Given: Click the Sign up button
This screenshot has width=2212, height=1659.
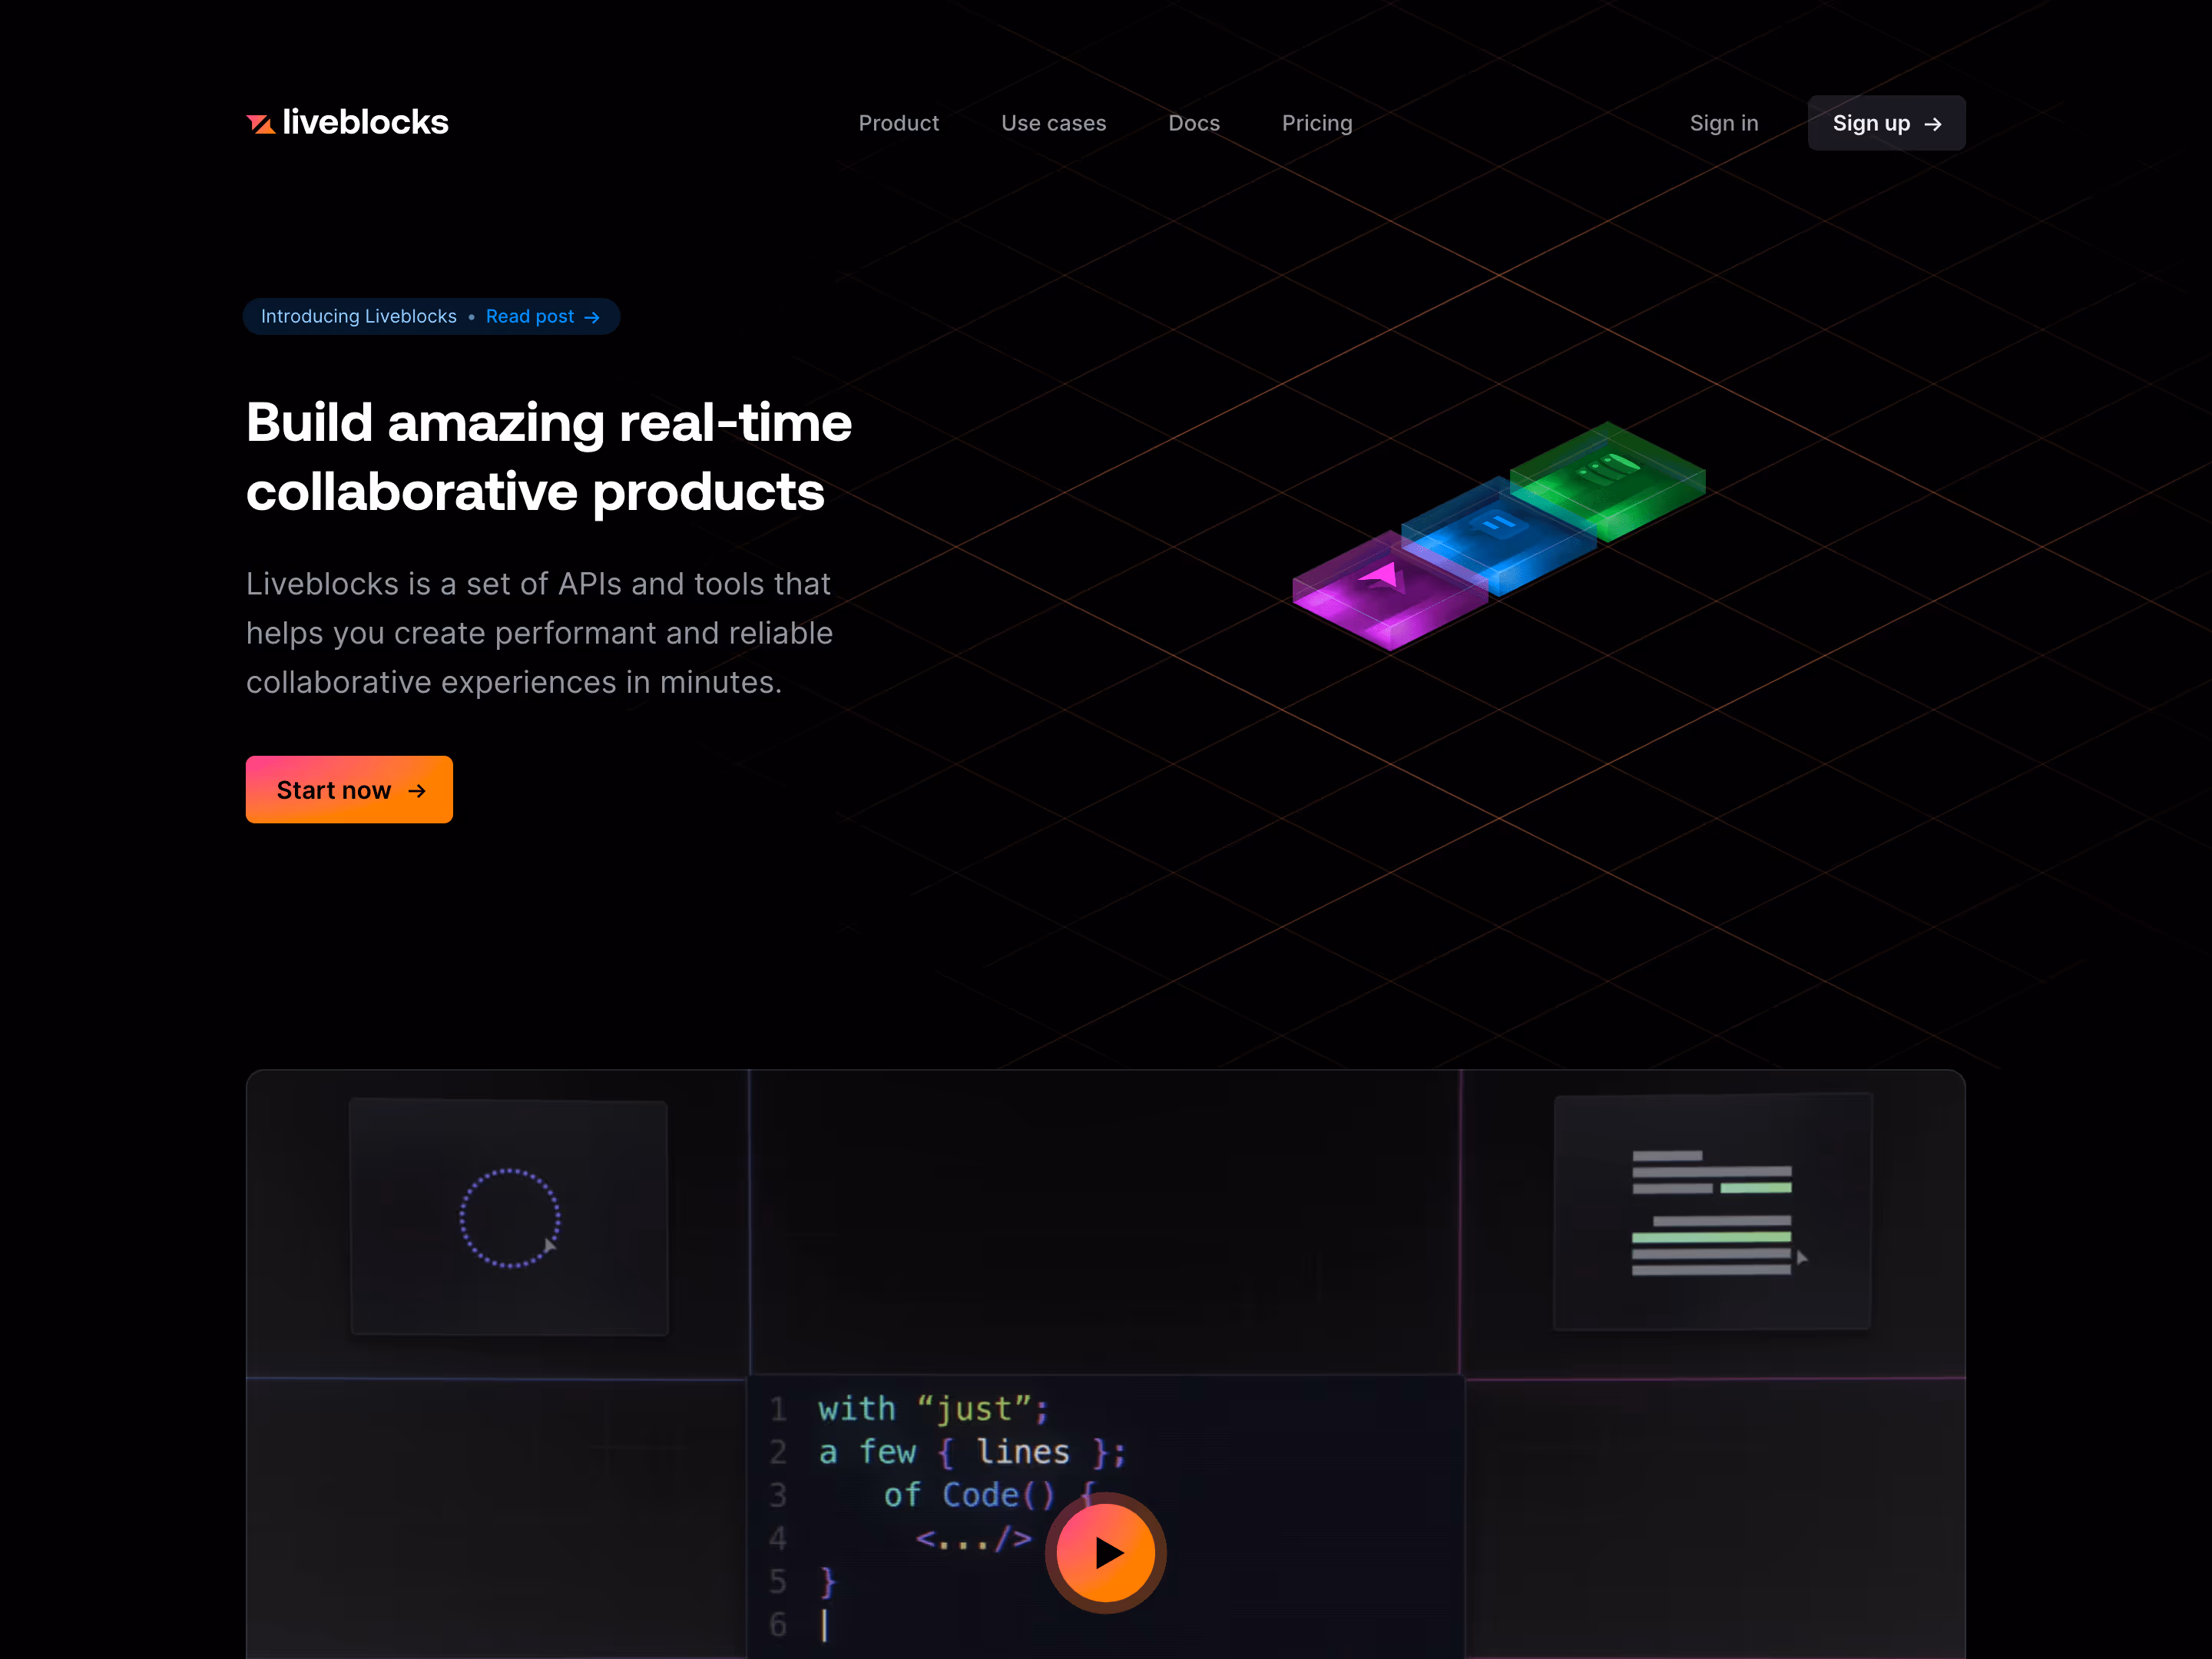Looking at the screenshot, I should [1886, 123].
